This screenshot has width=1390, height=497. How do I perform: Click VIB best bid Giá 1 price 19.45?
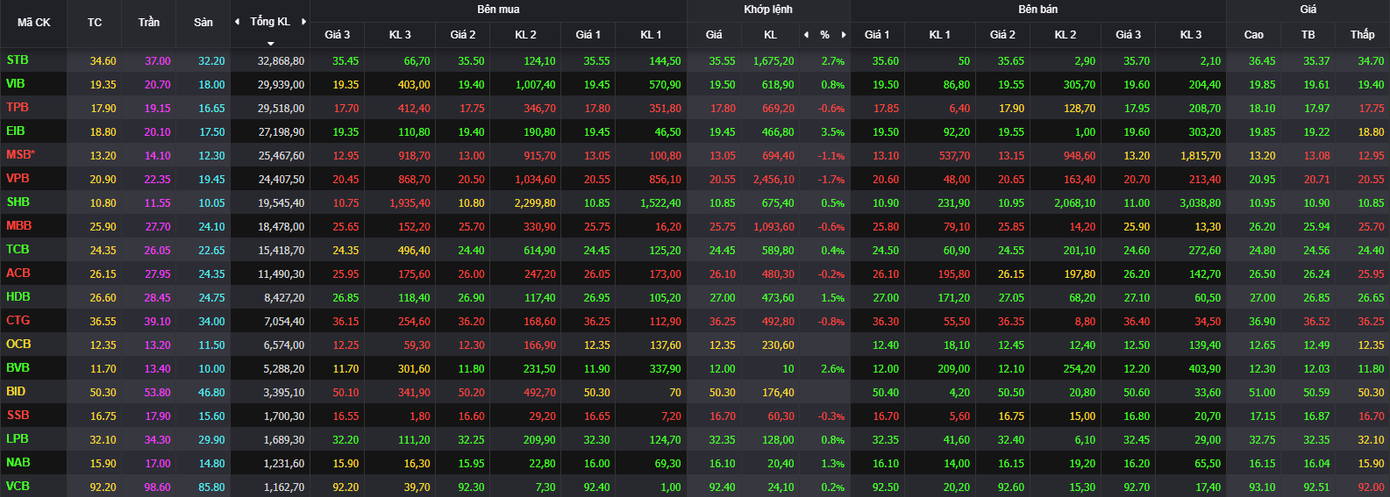pos(596,85)
